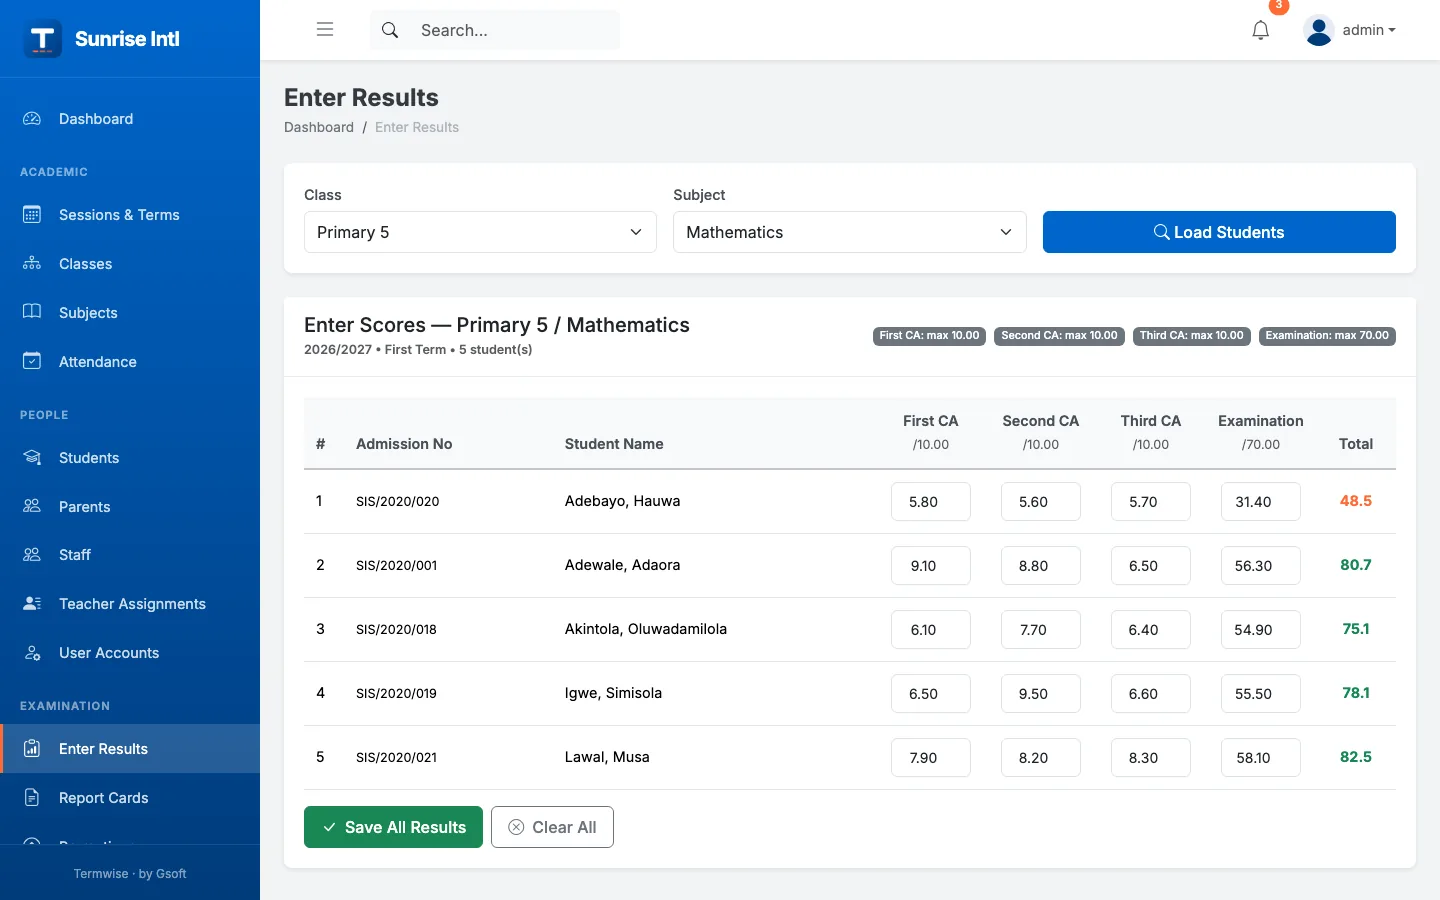The width and height of the screenshot is (1440, 900).
Task: Click Adebayo Hauwa's First CA score field
Action: pyautogui.click(x=931, y=502)
